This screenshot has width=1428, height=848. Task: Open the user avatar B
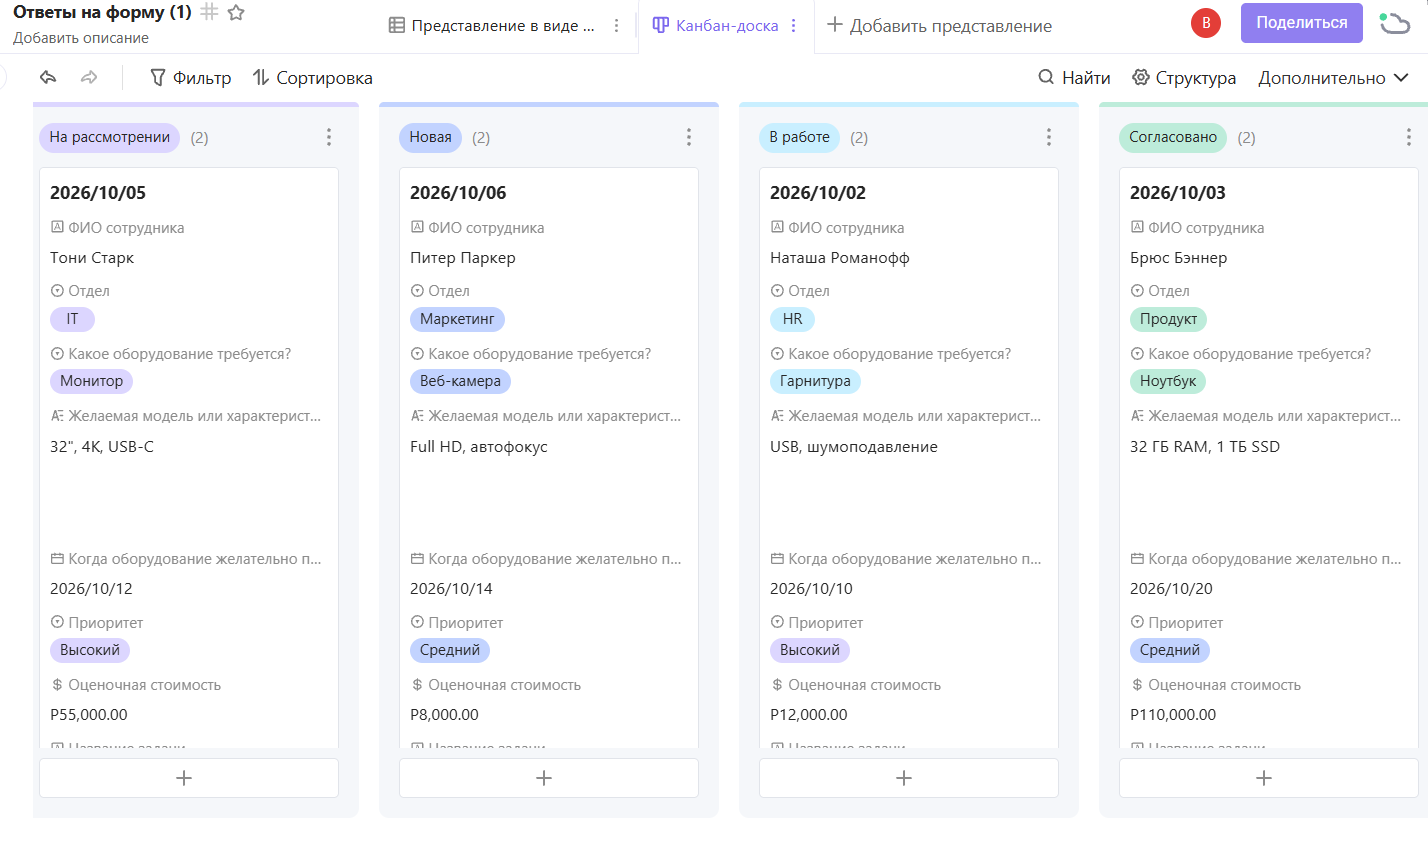point(1206,23)
